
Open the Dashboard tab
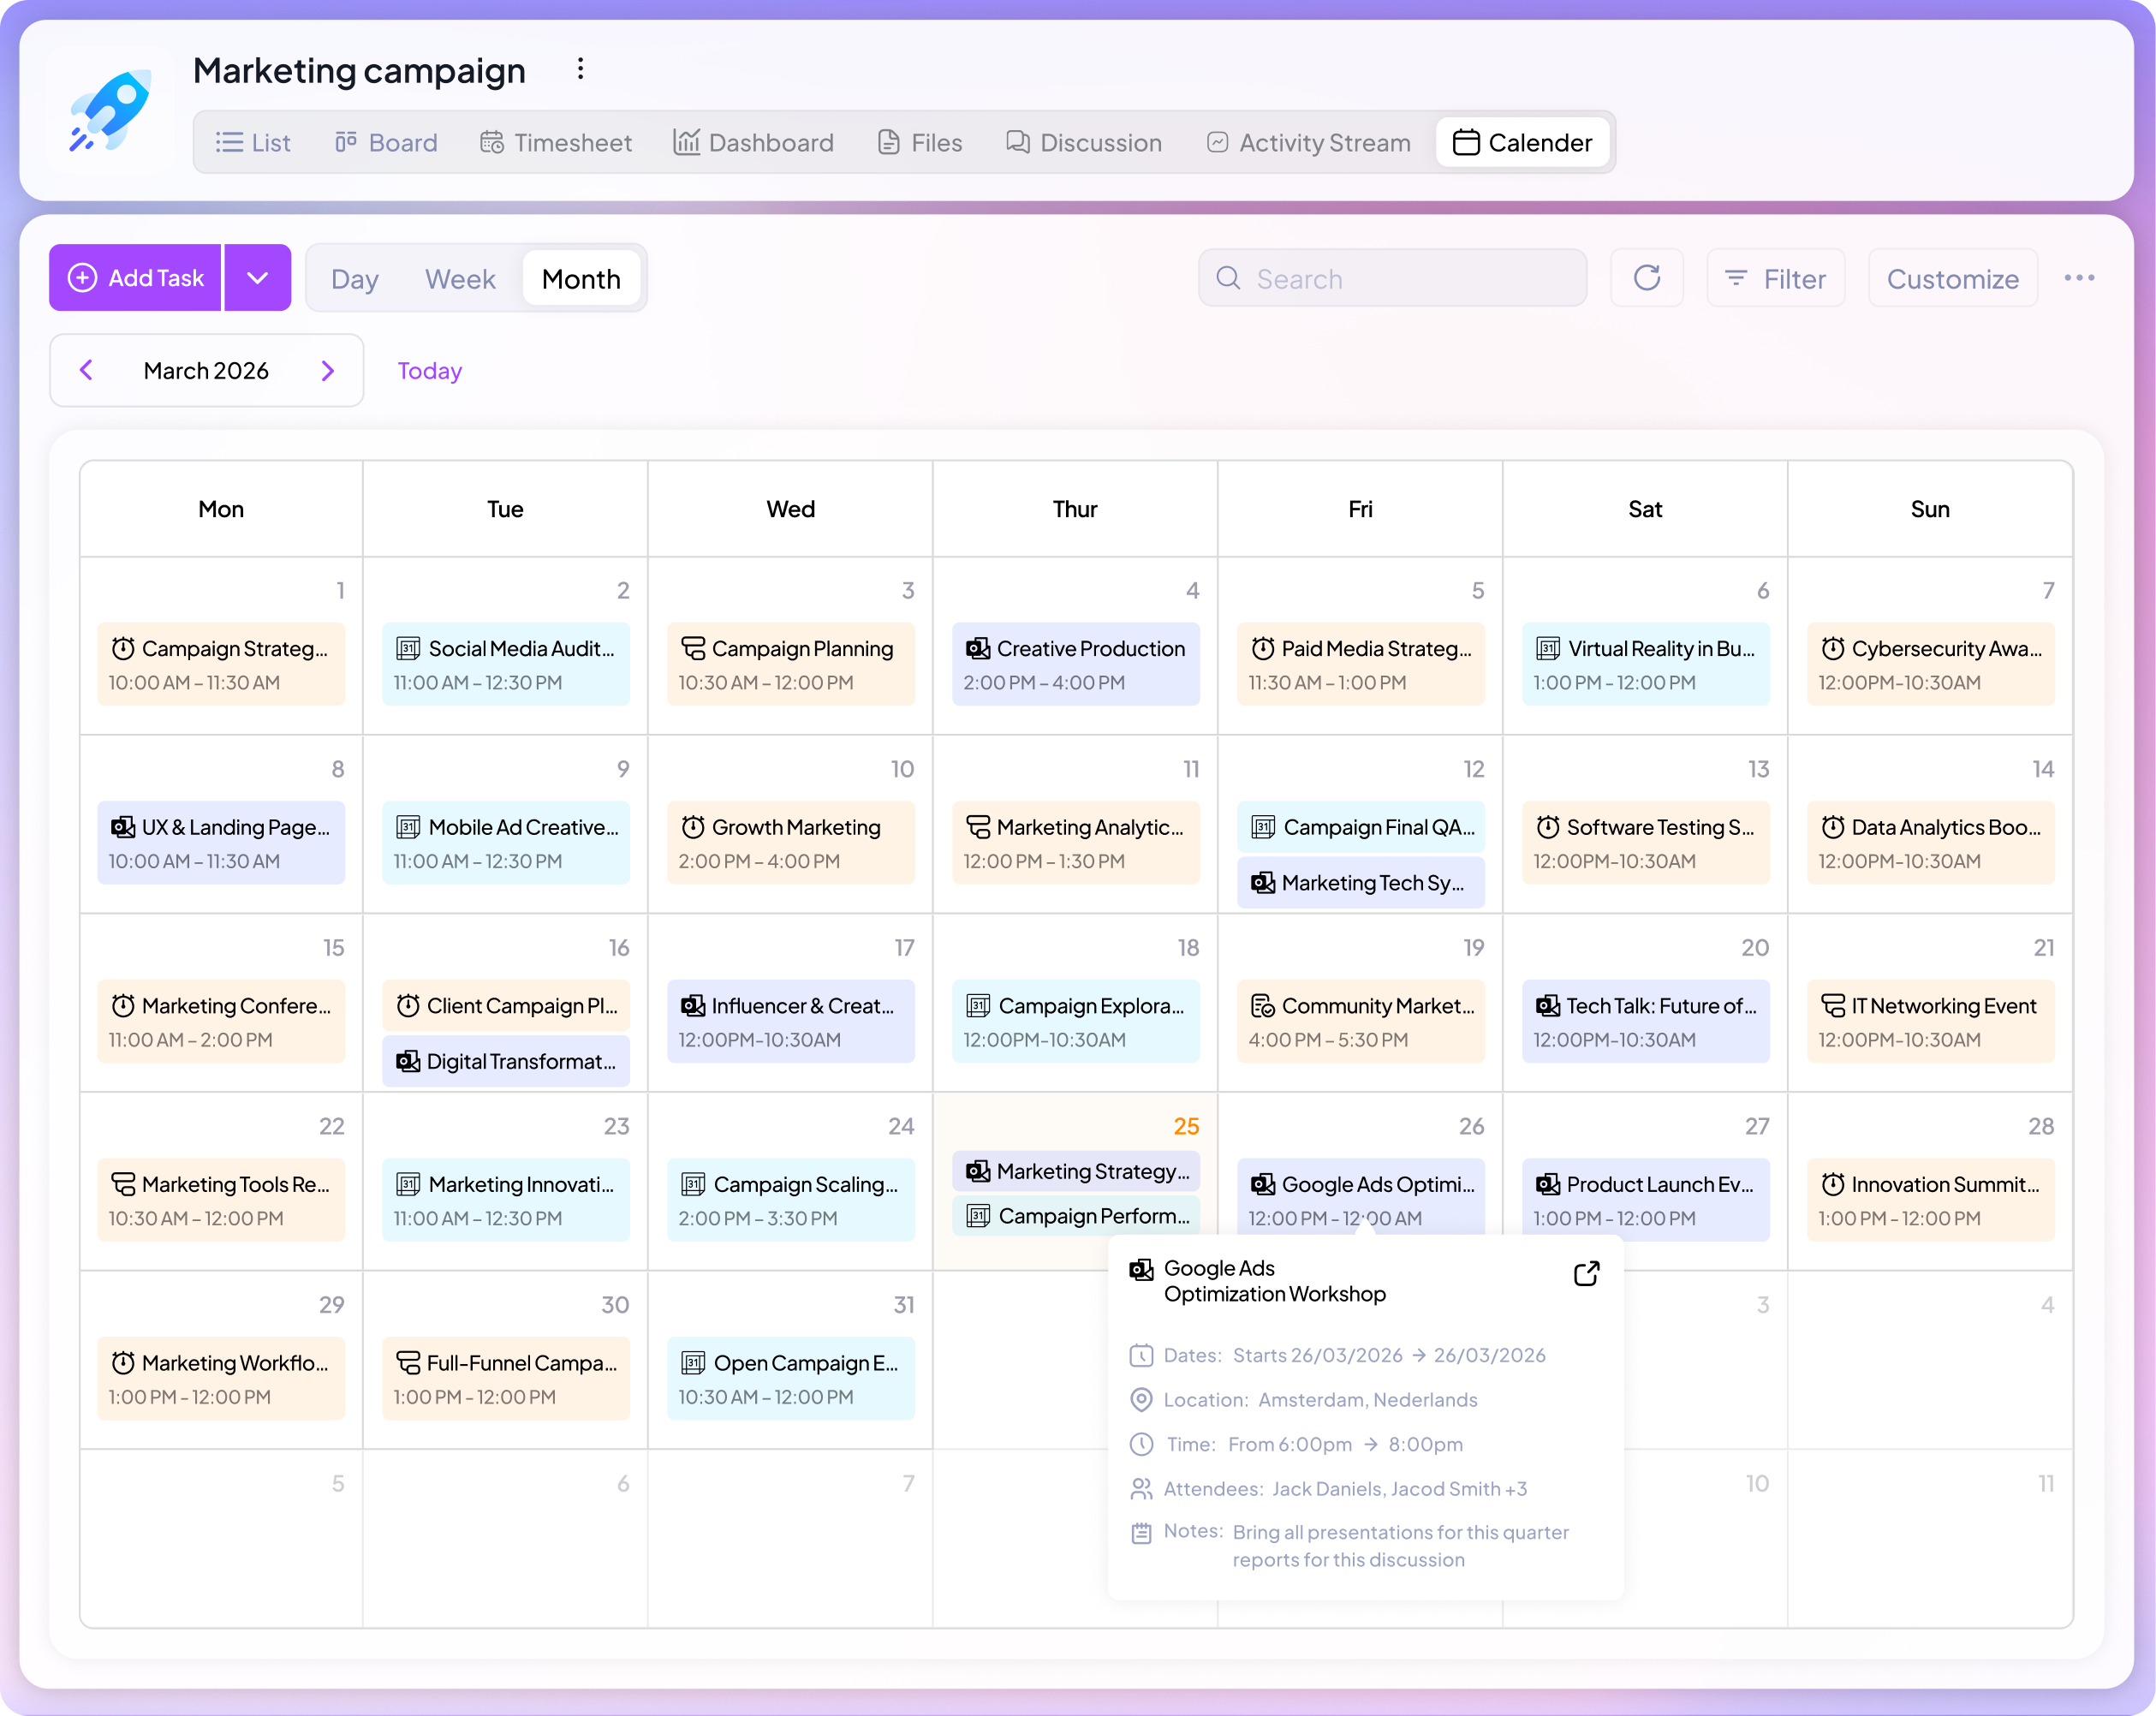tap(753, 143)
